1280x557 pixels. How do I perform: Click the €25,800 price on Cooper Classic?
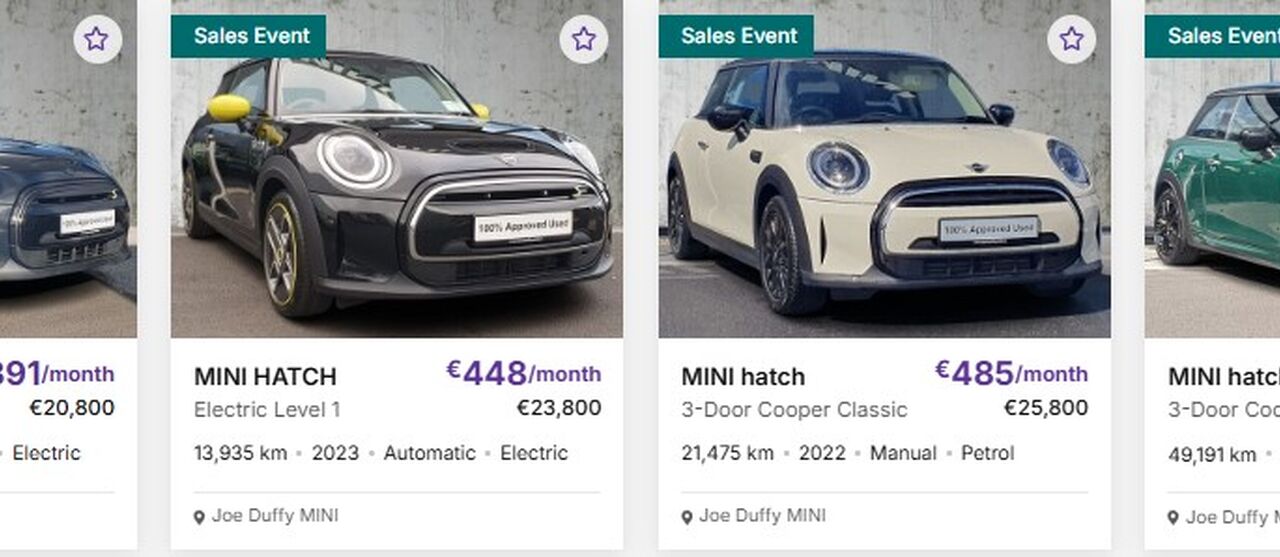coord(1046,408)
